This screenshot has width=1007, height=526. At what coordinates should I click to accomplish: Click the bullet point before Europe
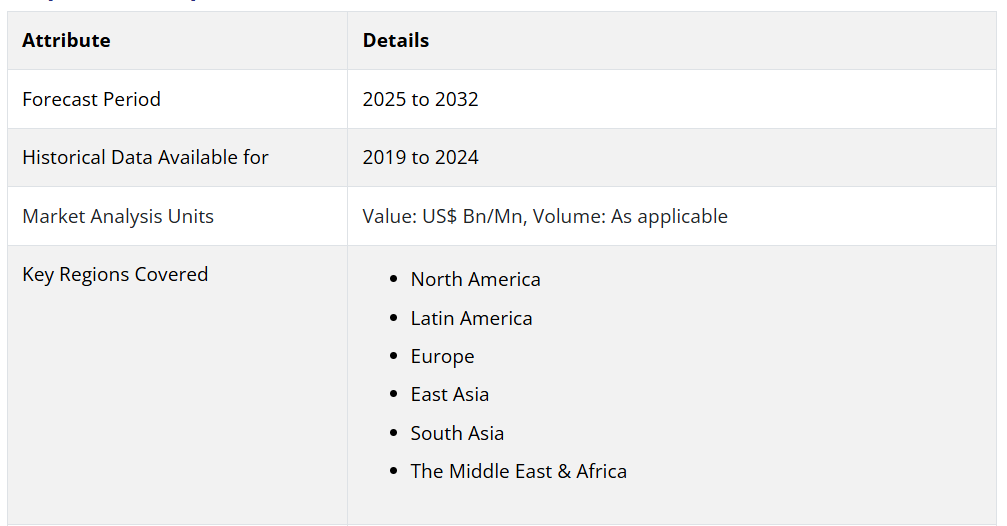[393, 357]
